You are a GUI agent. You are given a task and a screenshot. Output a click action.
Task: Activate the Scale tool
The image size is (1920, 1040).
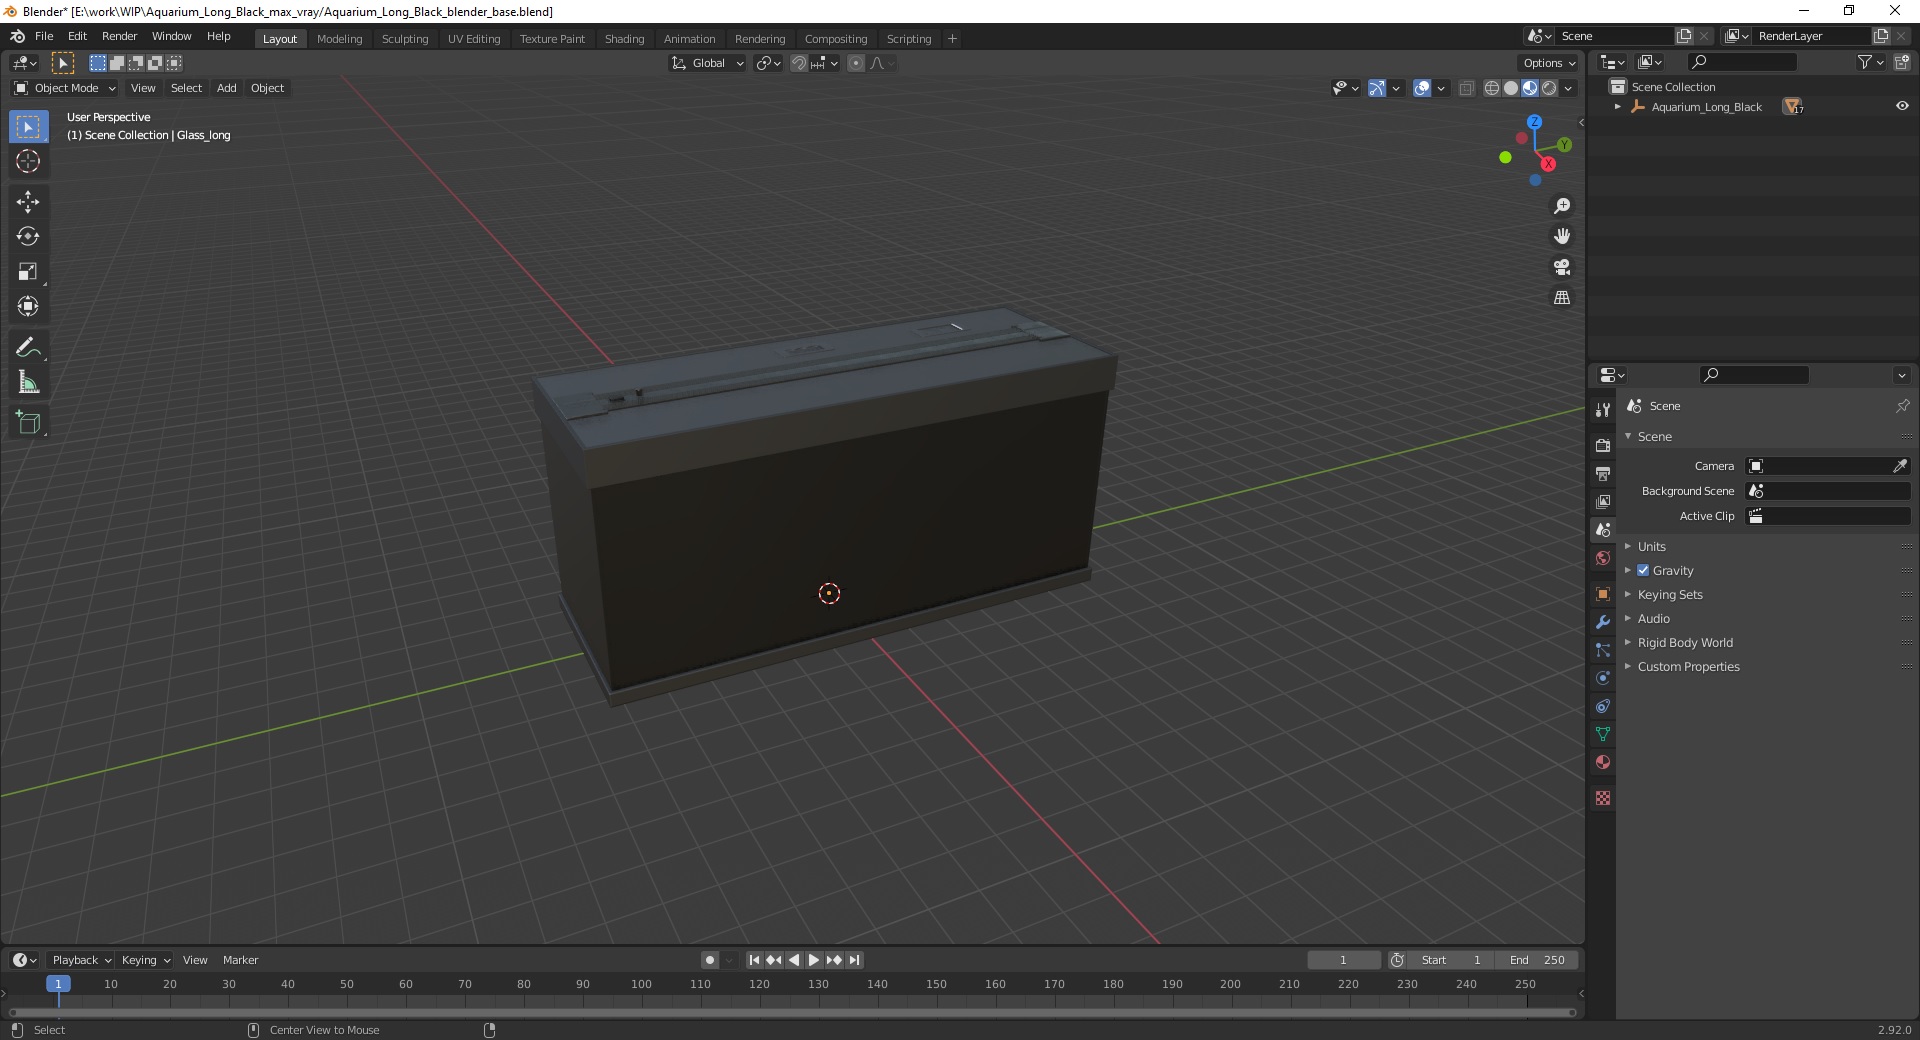pyautogui.click(x=28, y=272)
